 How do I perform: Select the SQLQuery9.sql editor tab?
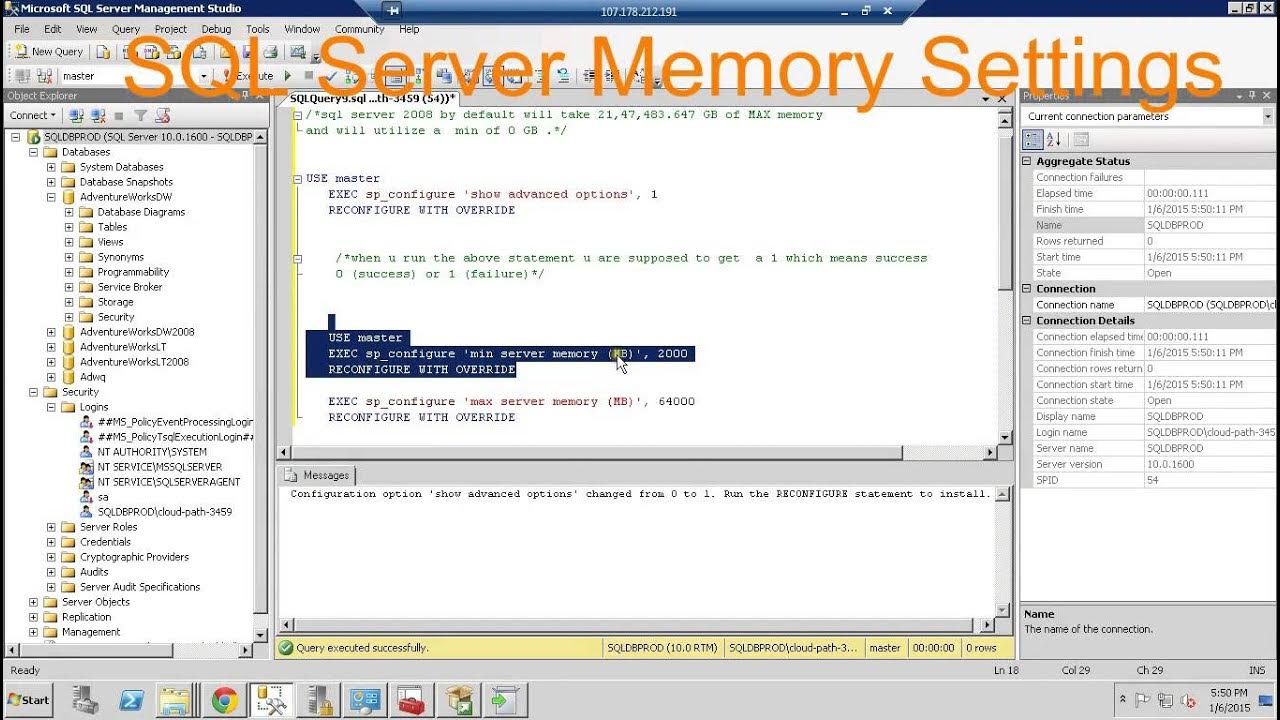pyautogui.click(x=372, y=98)
